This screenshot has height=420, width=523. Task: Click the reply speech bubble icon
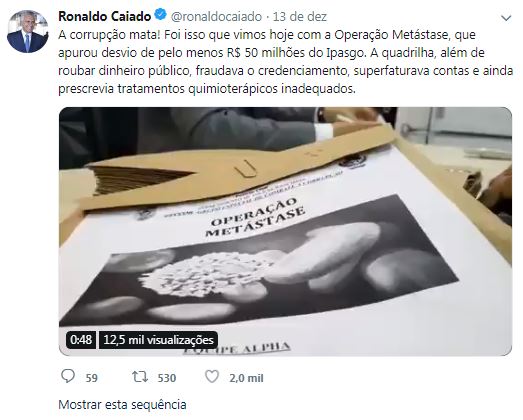(68, 376)
